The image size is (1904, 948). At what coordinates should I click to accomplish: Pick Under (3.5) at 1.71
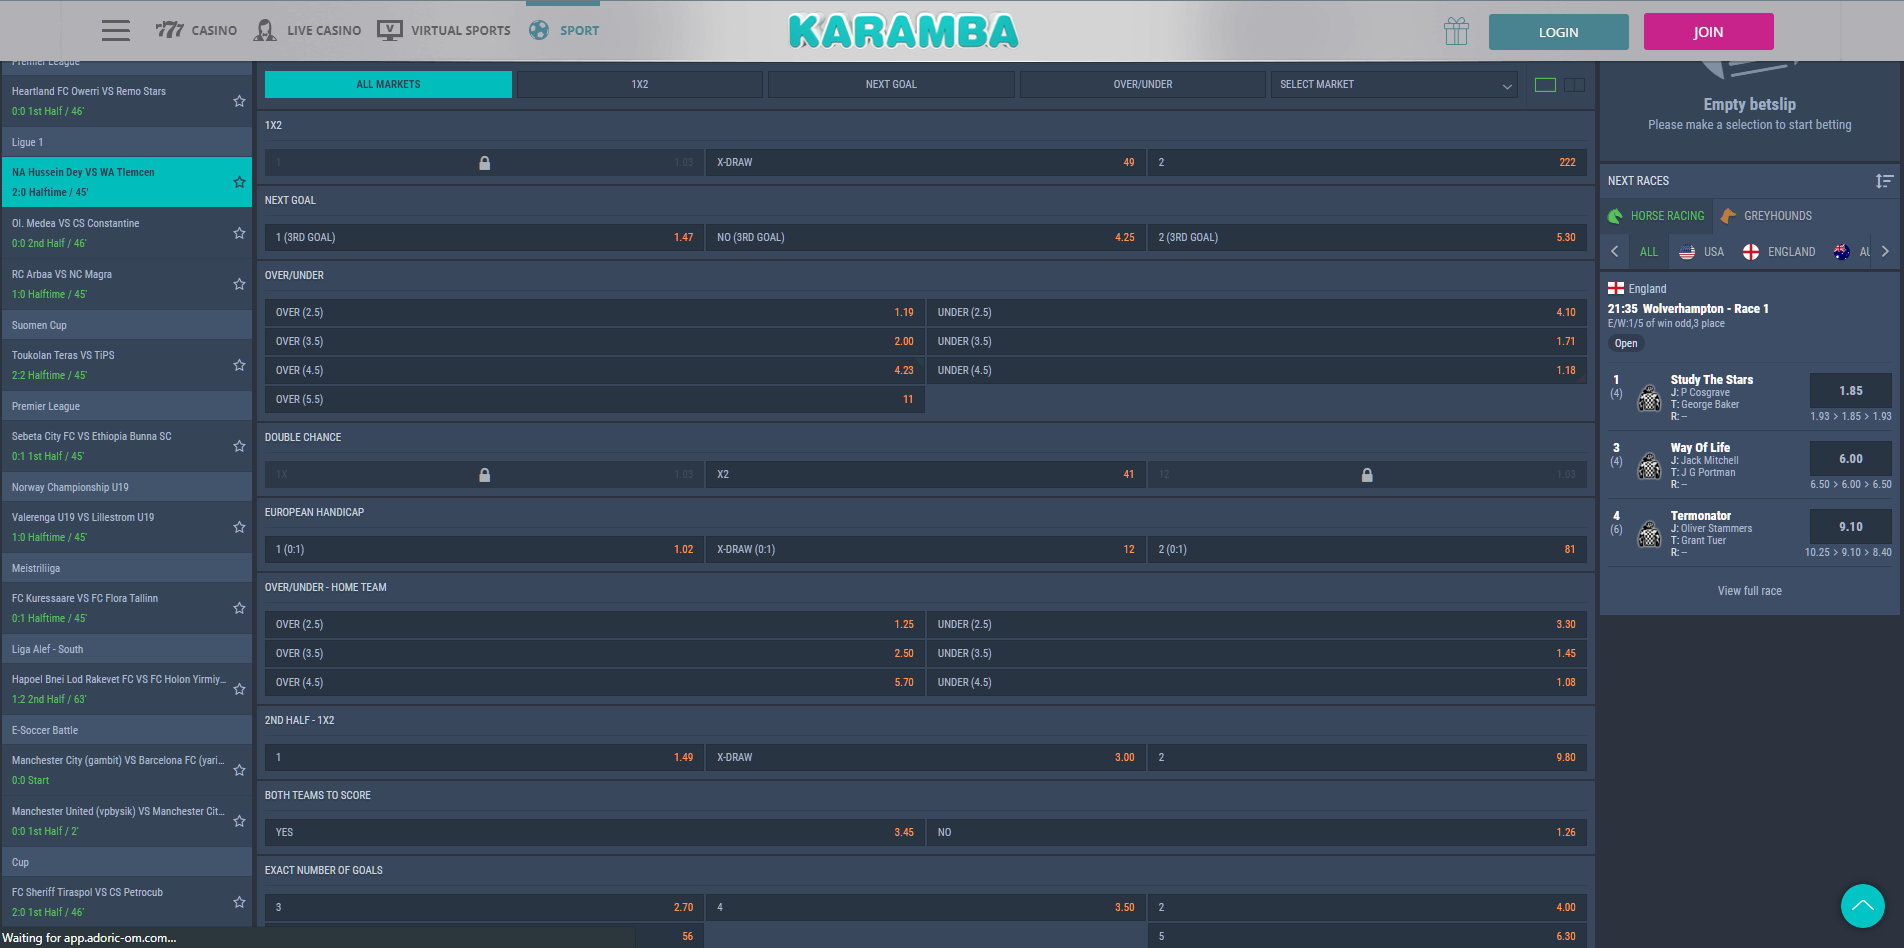[x=1256, y=341]
